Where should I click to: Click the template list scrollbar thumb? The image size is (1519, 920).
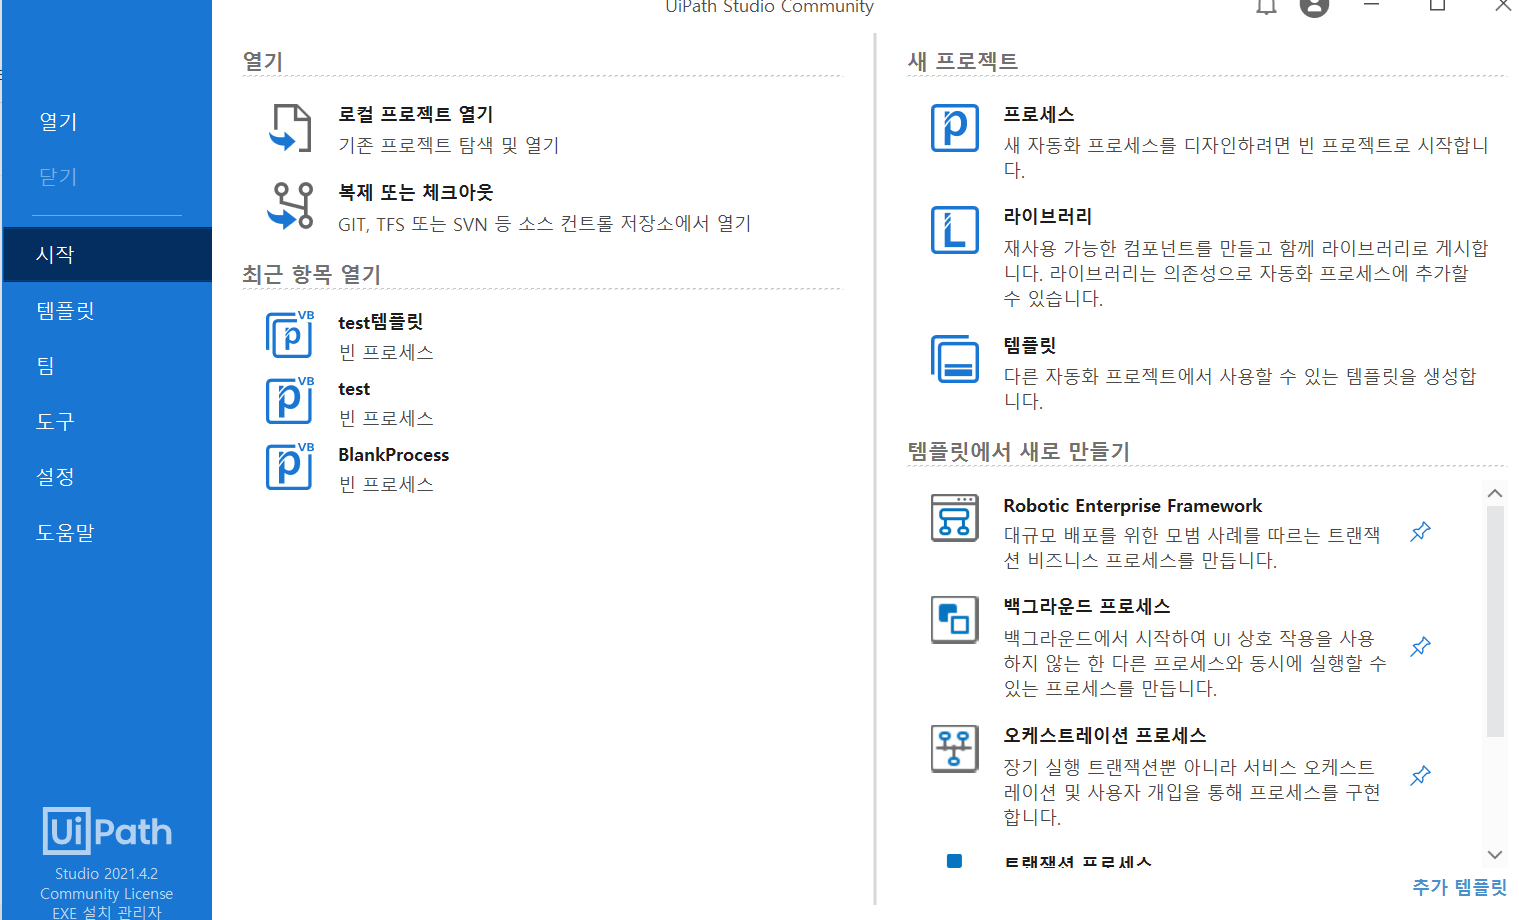pyautogui.click(x=1495, y=621)
